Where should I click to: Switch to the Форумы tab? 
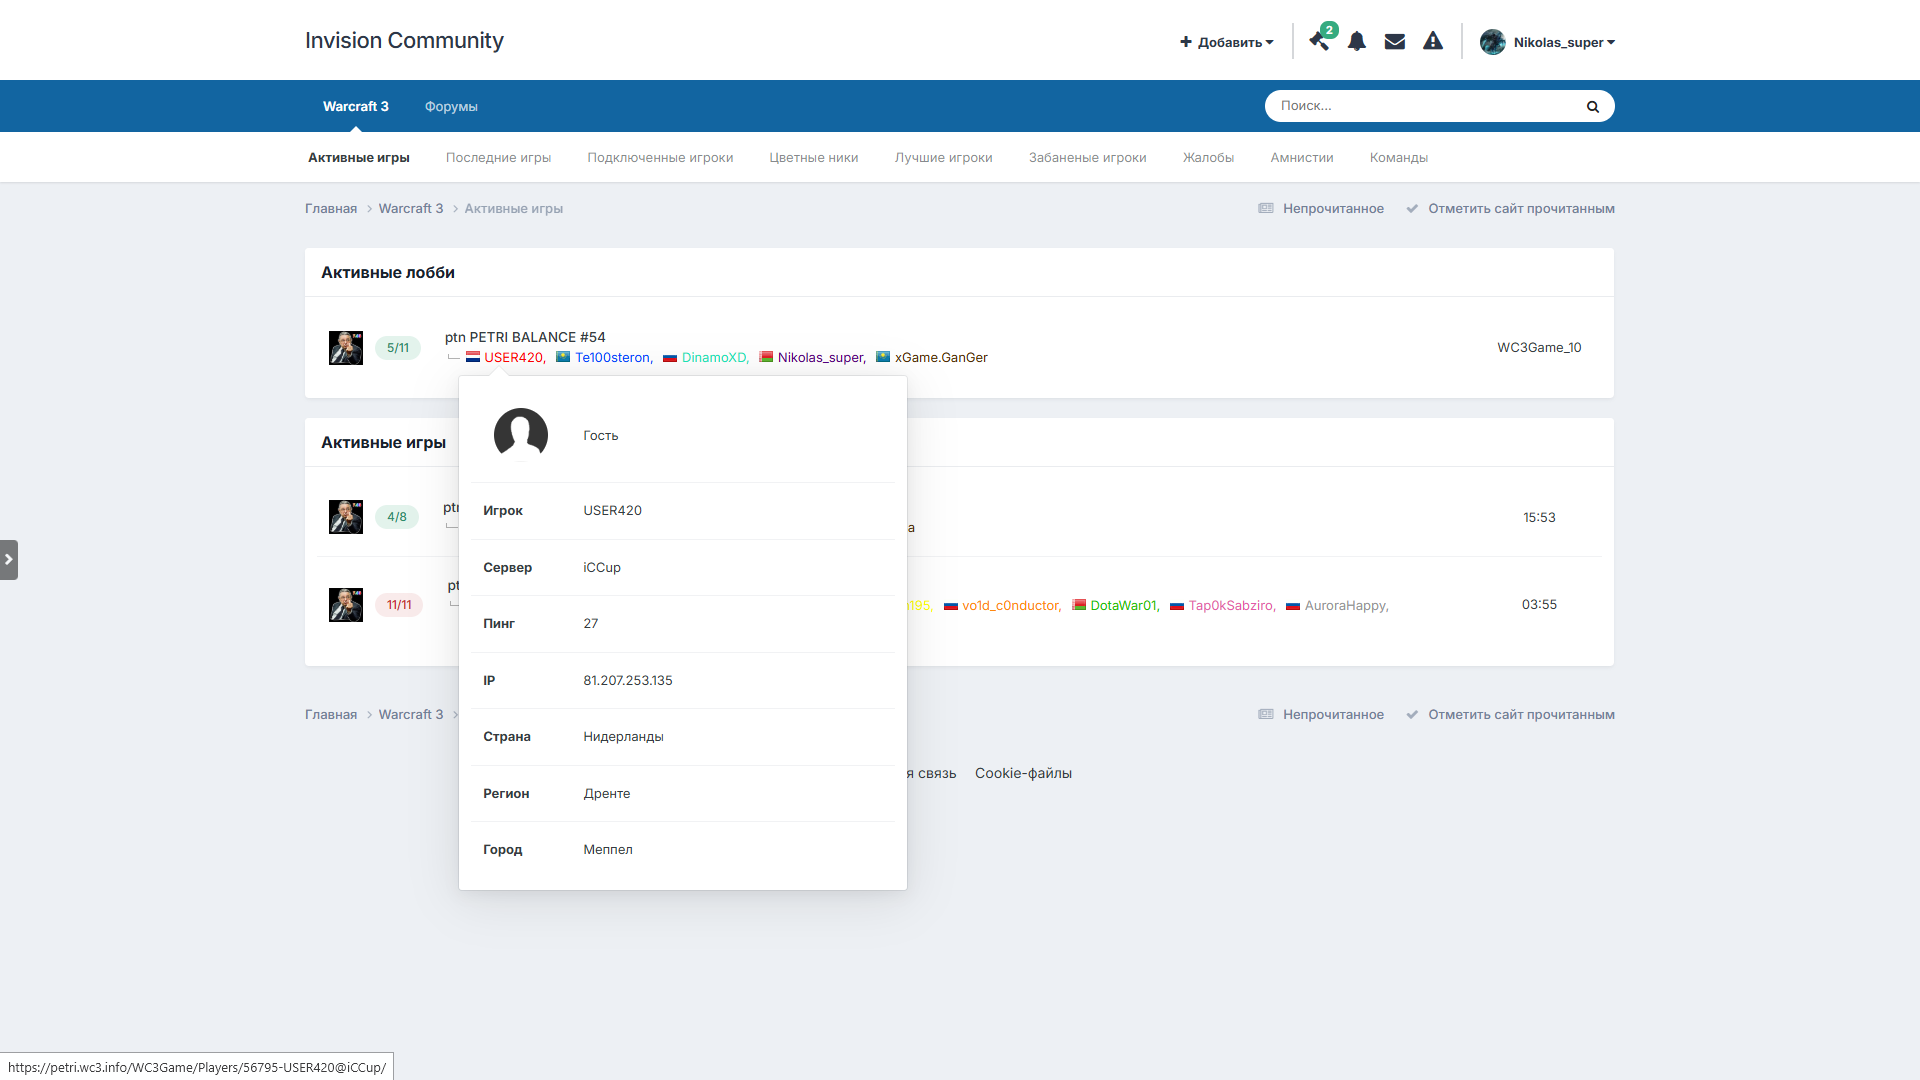point(451,107)
